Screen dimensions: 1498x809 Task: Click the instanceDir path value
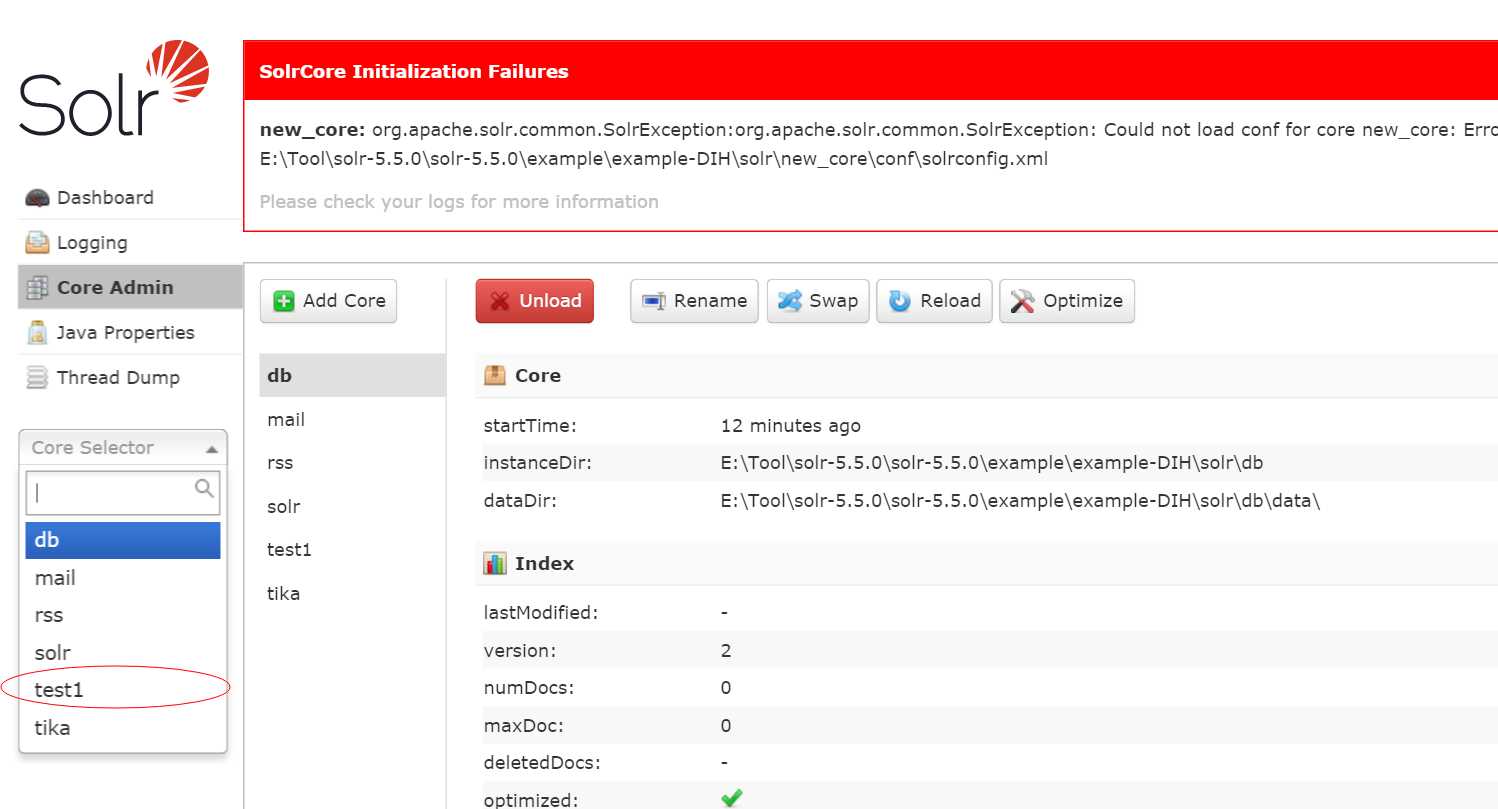(992, 463)
